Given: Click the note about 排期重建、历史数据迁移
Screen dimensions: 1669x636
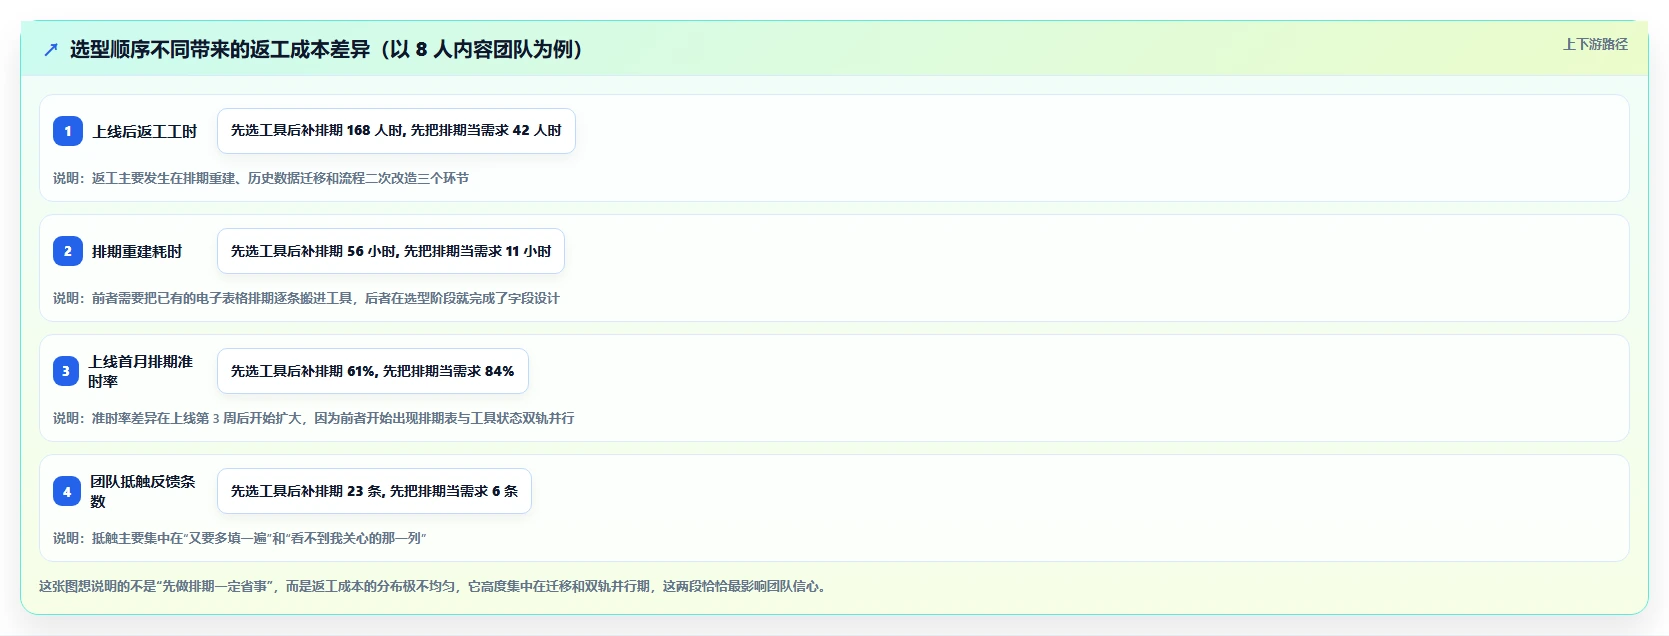Looking at the screenshot, I should pyautogui.click(x=261, y=178).
